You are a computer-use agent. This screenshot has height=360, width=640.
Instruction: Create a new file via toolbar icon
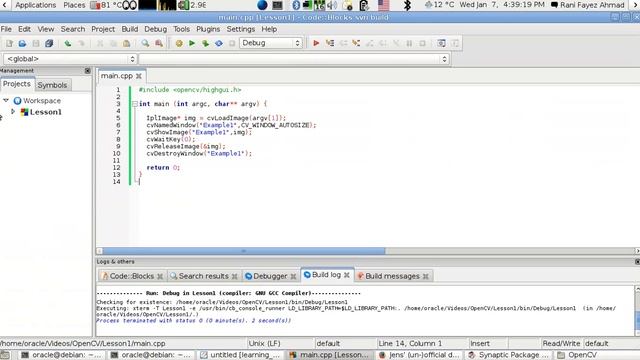(9, 43)
